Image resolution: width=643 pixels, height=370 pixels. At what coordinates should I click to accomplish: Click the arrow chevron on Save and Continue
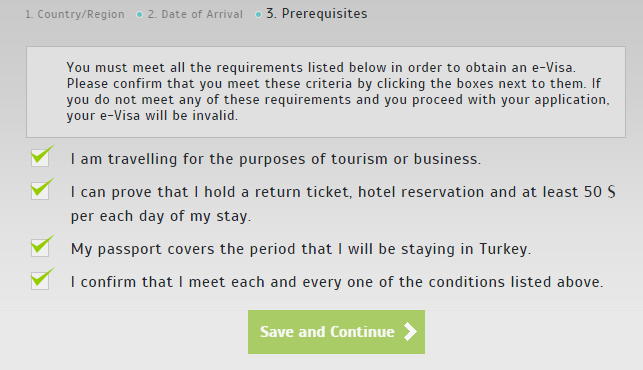coord(410,331)
